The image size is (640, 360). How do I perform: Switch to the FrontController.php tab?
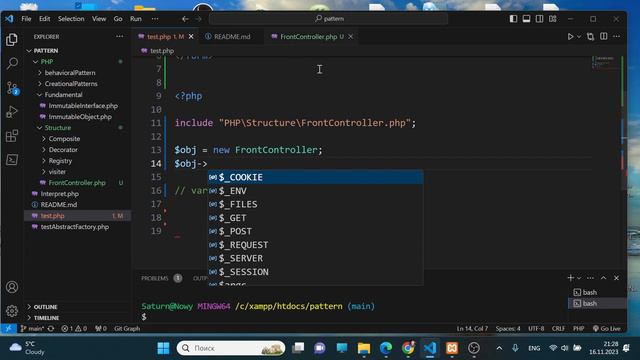pyautogui.click(x=308, y=37)
